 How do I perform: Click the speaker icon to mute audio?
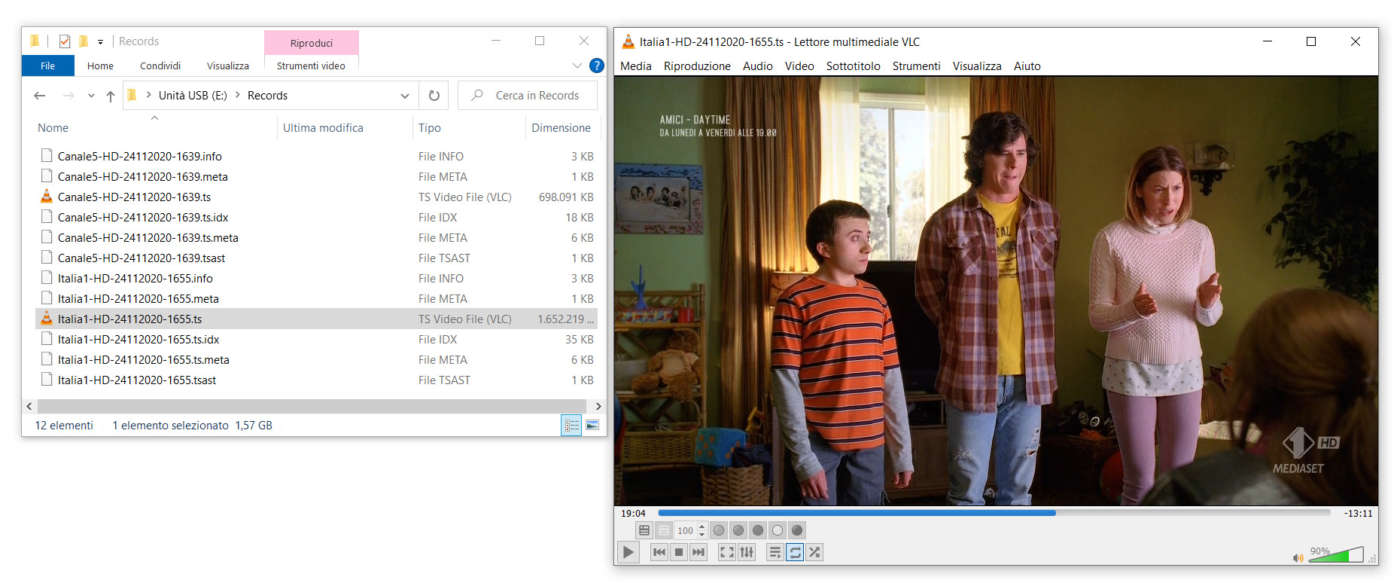point(1298,557)
